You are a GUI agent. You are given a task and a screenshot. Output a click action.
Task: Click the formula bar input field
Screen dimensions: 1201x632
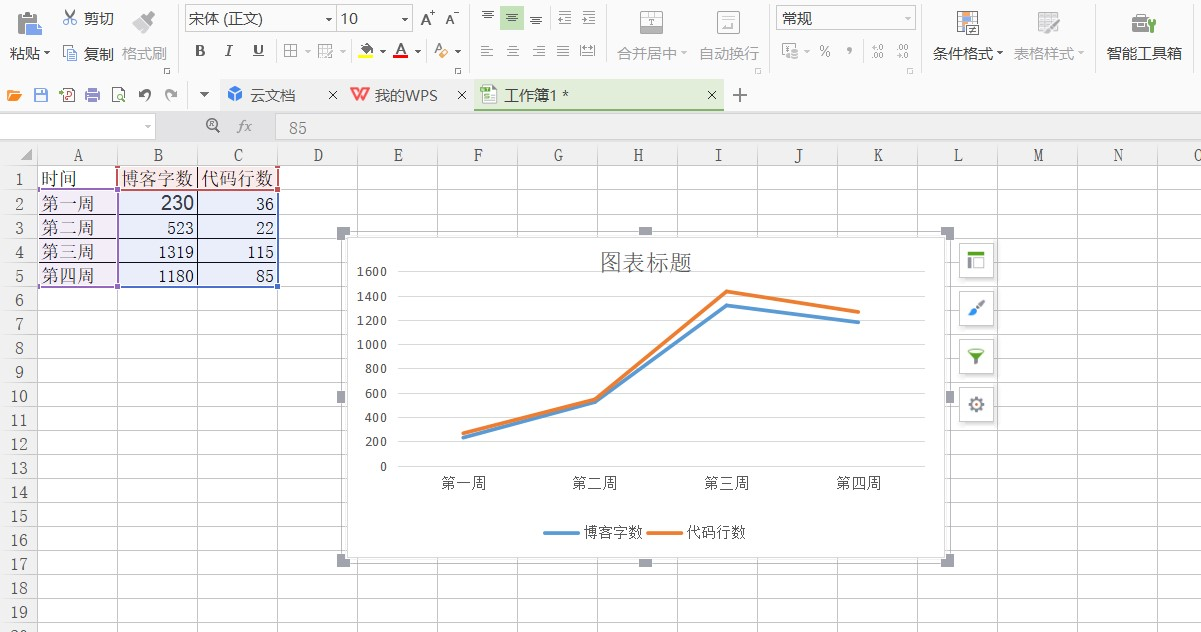[x=738, y=127]
